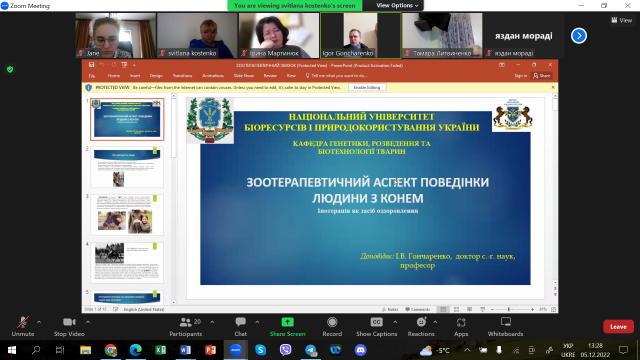Screen dimensions: 640x360
Task: Open Viber from the taskbar
Action: coord(285,350)
